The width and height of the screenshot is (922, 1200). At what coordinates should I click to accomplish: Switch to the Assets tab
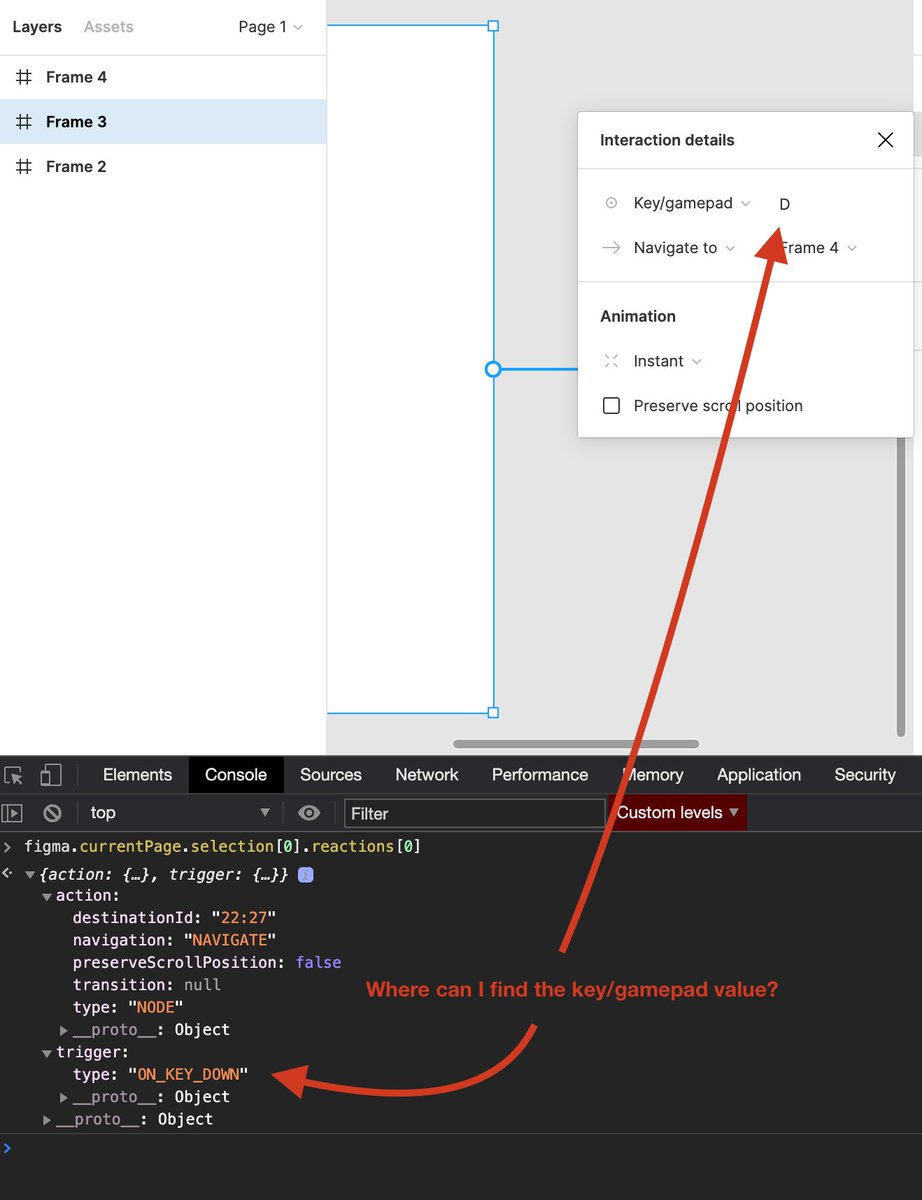[108, 27]
